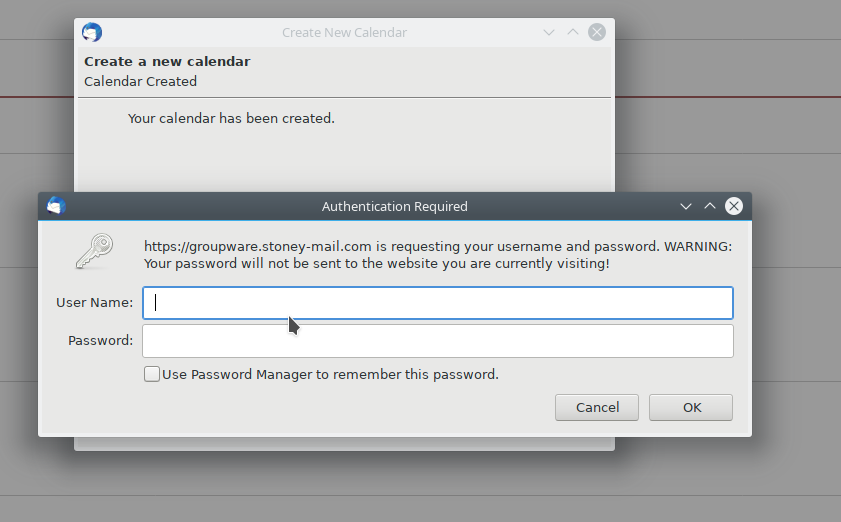Viewport: 841px width, 522px height.
Task: Close the Authentication Required dialog
Action: [x=734, y=206]
